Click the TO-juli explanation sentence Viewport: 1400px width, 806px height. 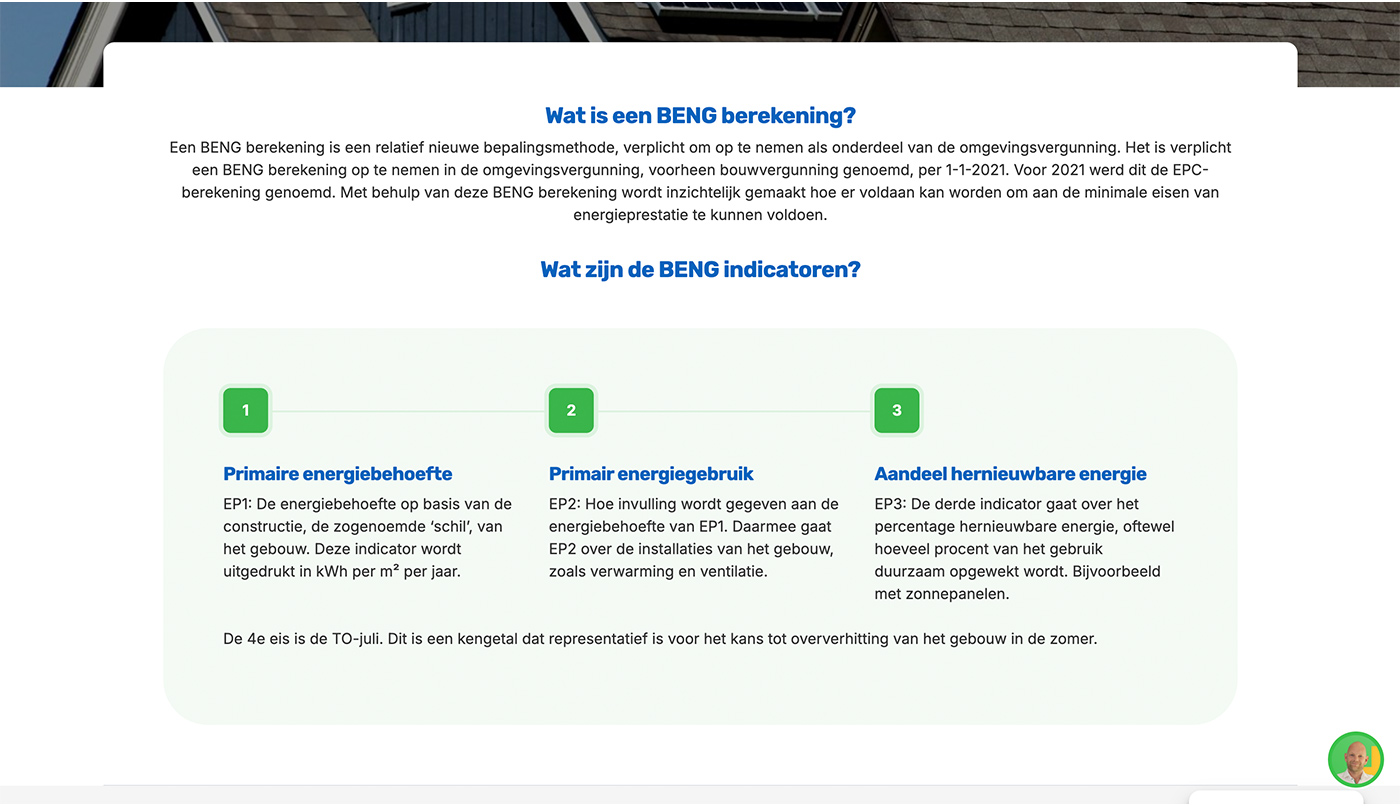coord(660,639)
